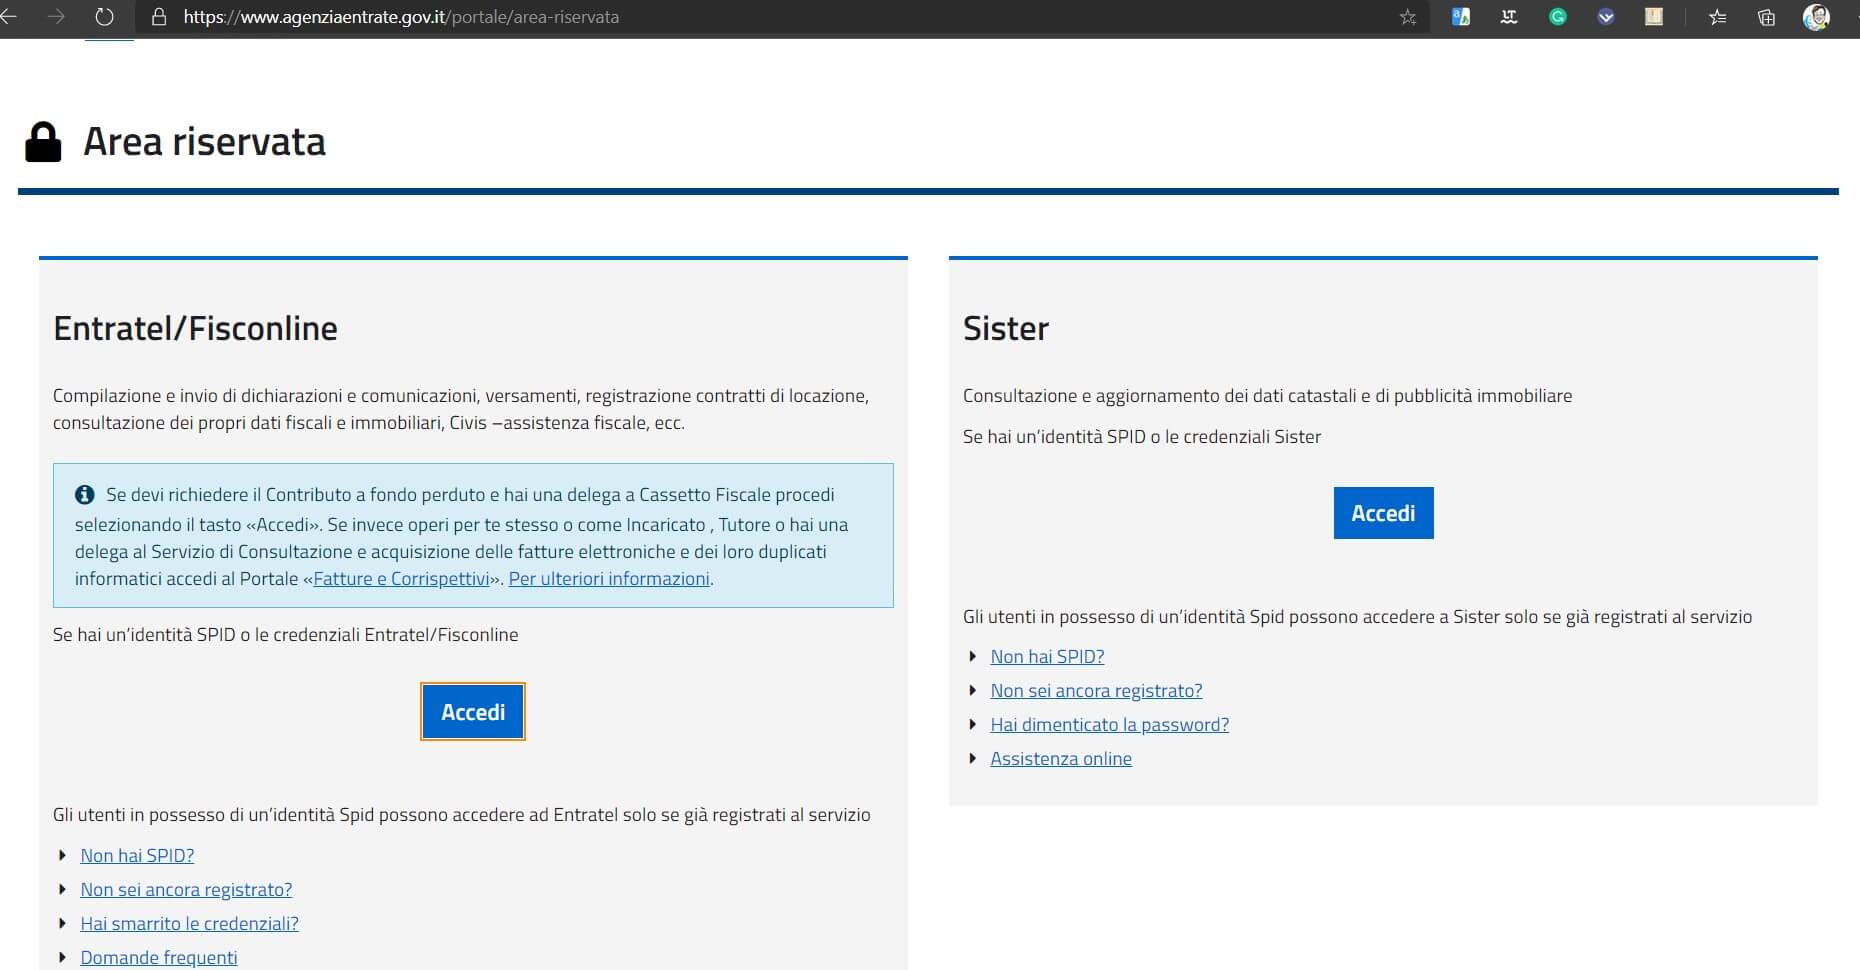The height and width of the screenshot is (970, 1860).
Task: Click the address bar URL field
Action: click(700, 17)
